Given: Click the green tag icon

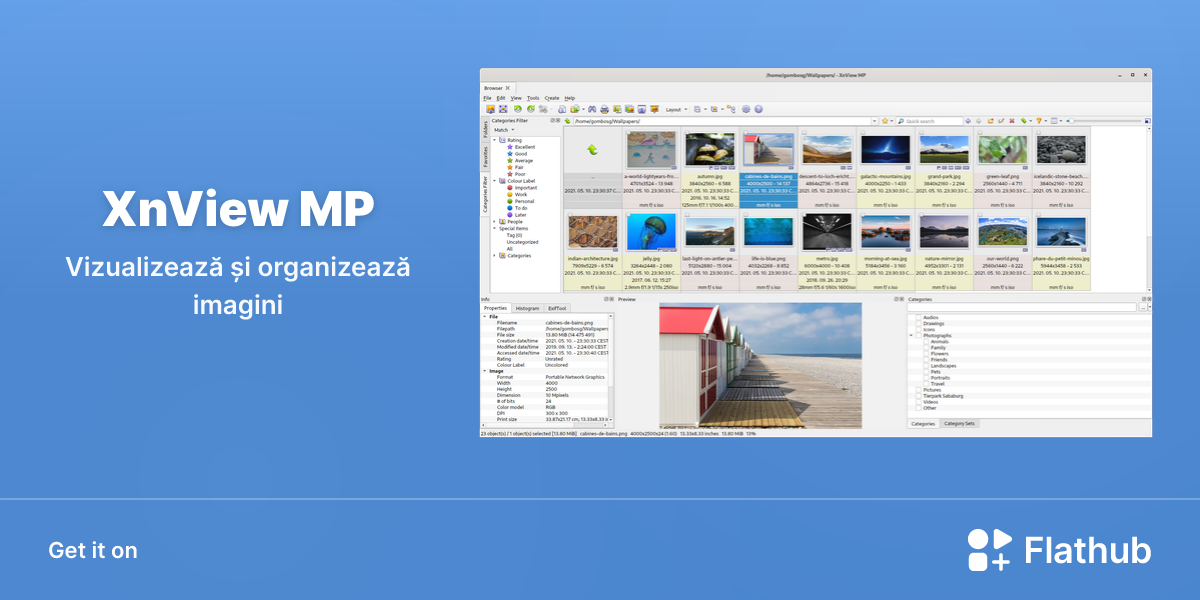Looking at the screenshot, I should pos(1023,121).
